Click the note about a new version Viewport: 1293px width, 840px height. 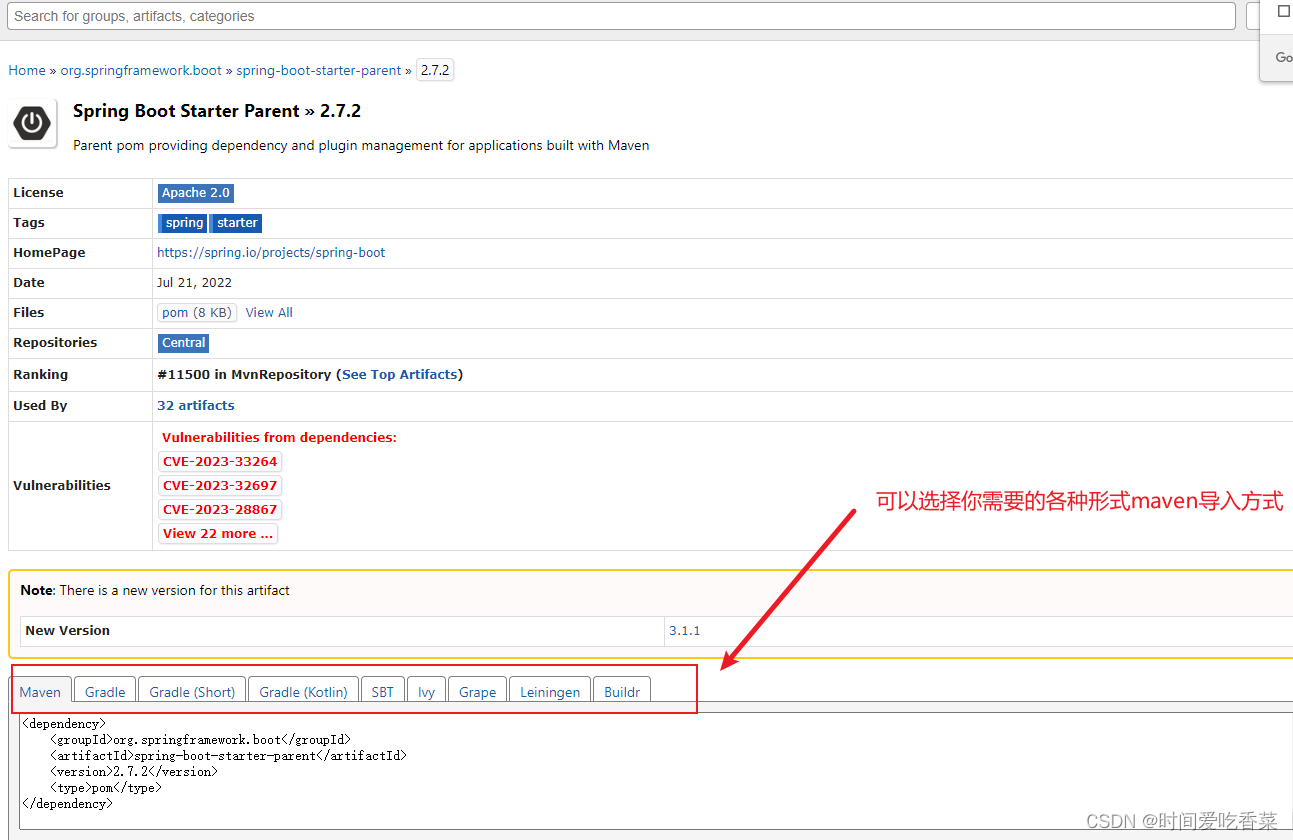pyautogui.click(x=155, y=590)
